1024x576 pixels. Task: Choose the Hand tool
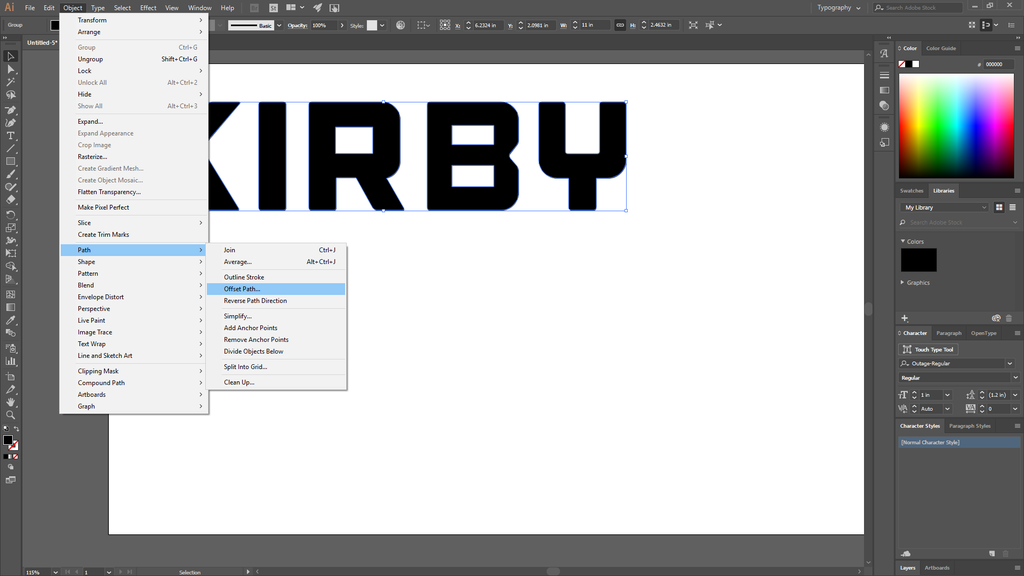(11, 402)
